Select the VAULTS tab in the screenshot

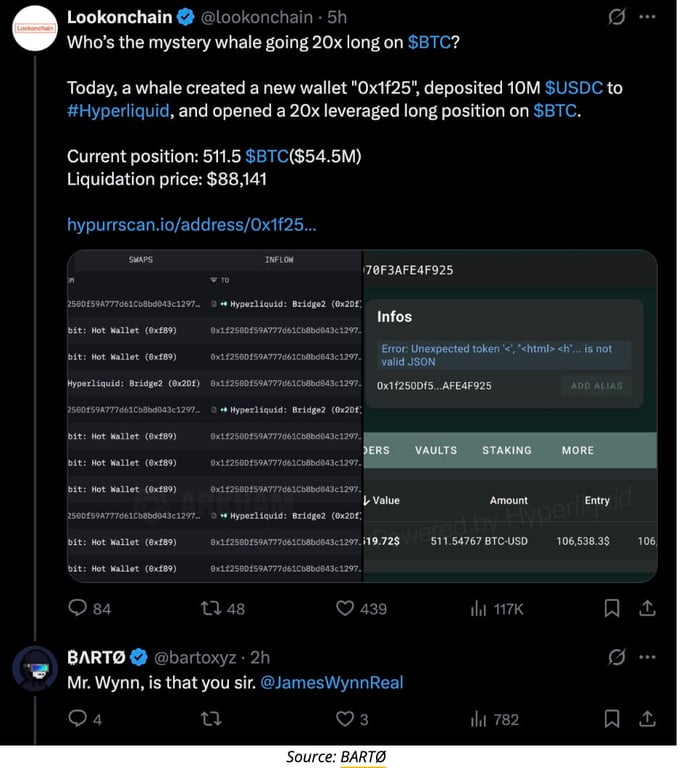pos(436,450)
